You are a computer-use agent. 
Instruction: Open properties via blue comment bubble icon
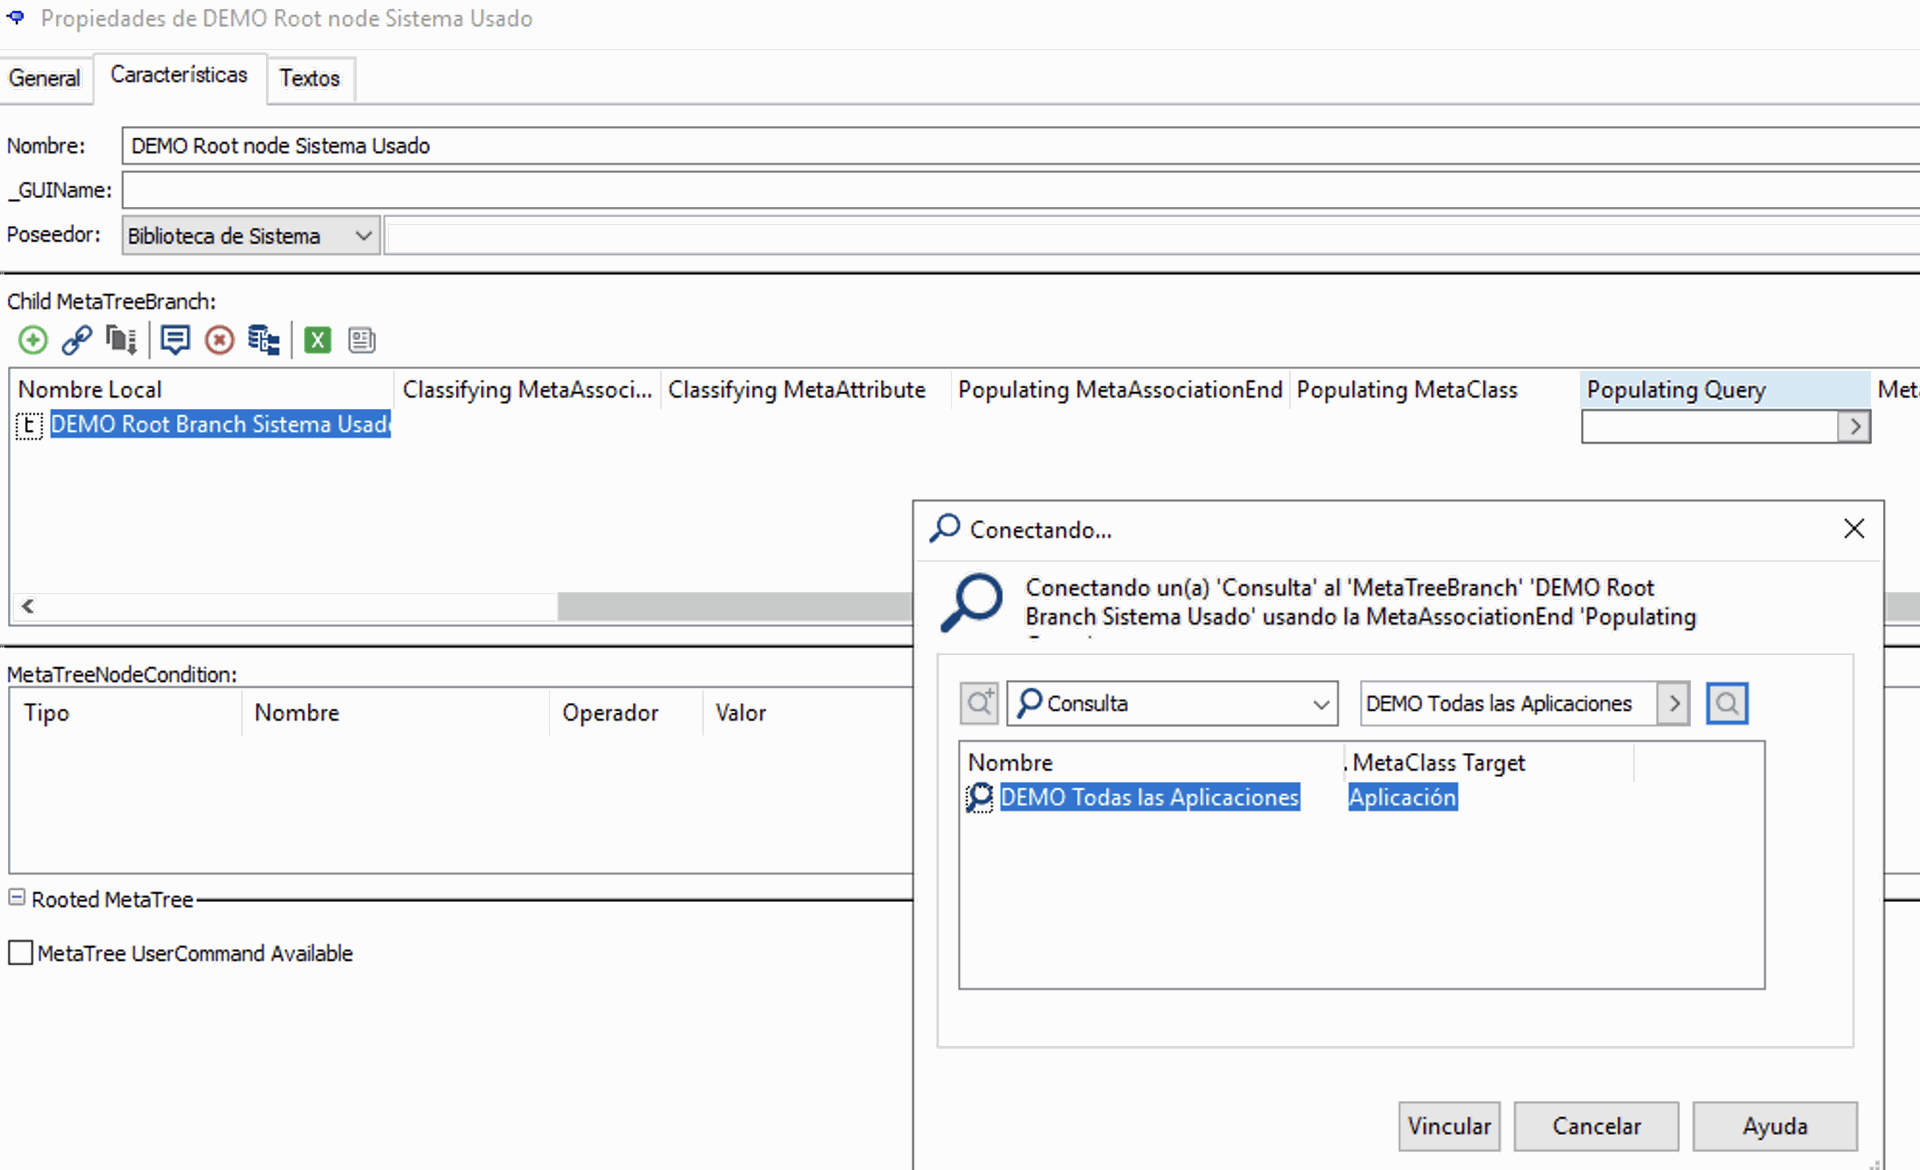click(175, 340)
